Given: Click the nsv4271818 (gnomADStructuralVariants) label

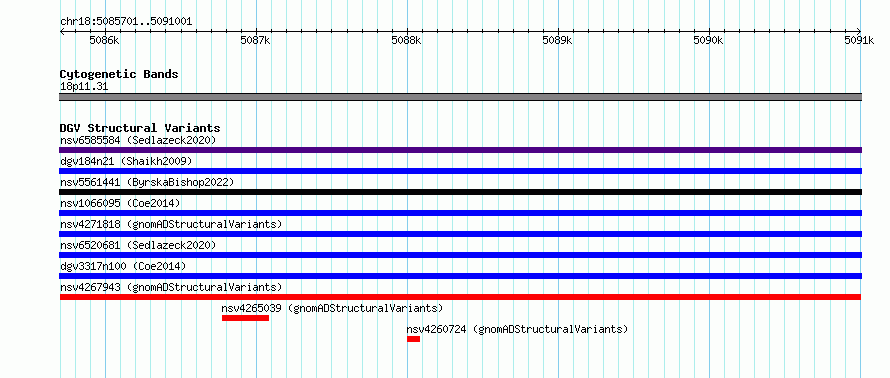Looking at the screenshot, I should point(171,224).
